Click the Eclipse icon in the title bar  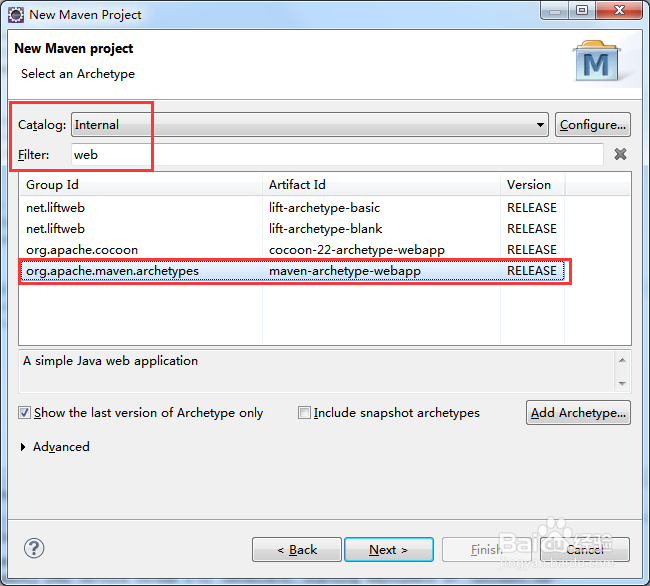tap(16, 15)
